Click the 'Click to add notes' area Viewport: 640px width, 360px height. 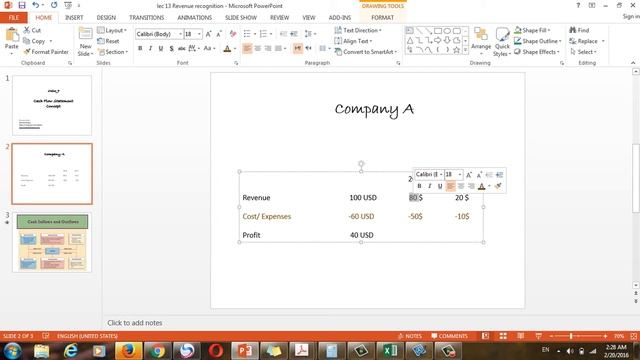click(135, 322)
